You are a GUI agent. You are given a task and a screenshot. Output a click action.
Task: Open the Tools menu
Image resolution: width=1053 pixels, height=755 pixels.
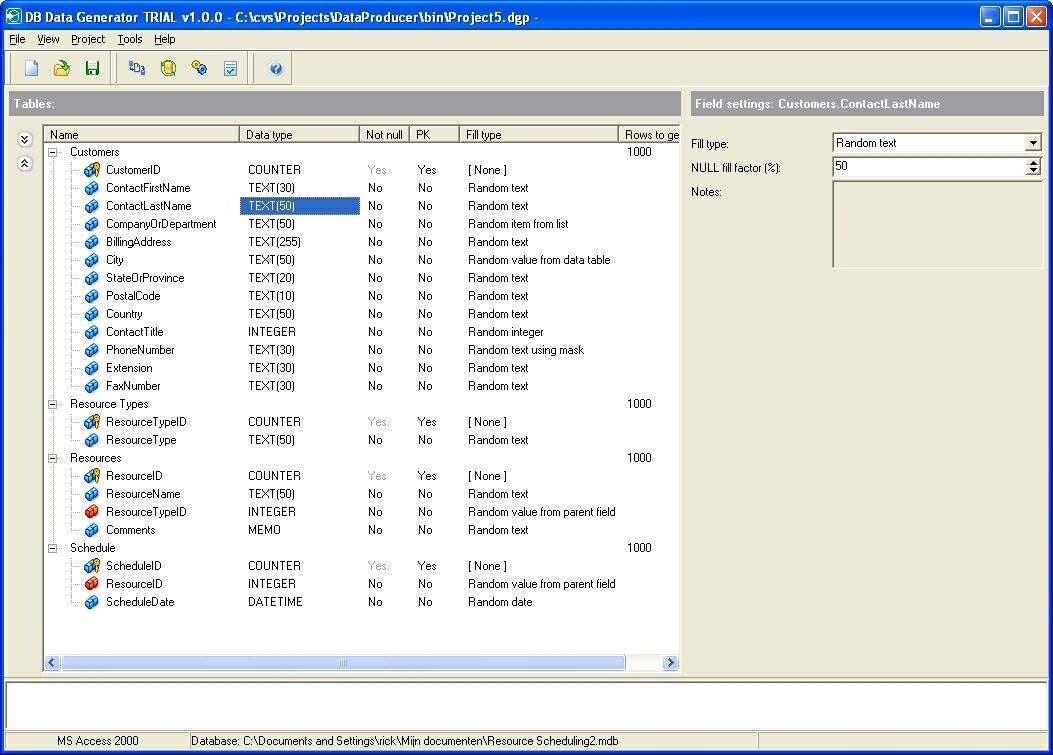(x=130, y=39)
